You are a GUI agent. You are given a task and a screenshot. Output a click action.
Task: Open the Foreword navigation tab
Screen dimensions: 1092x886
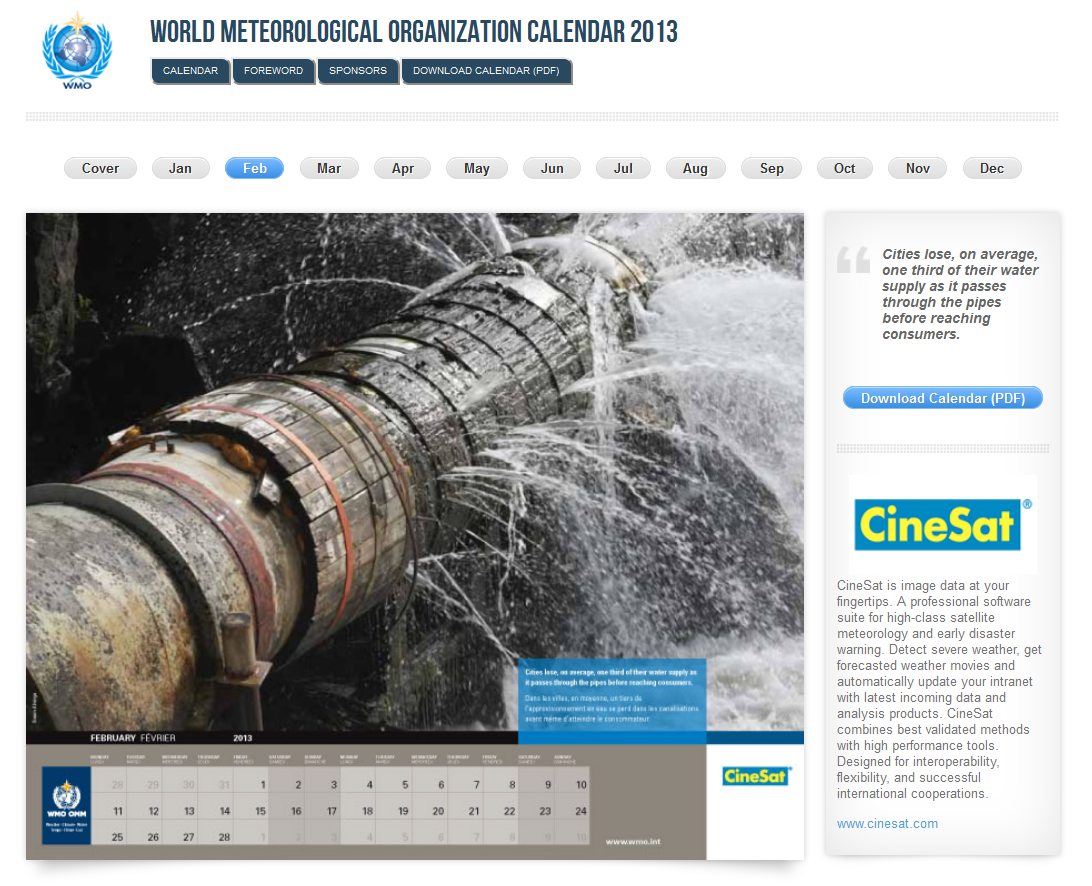click(273, 71)
